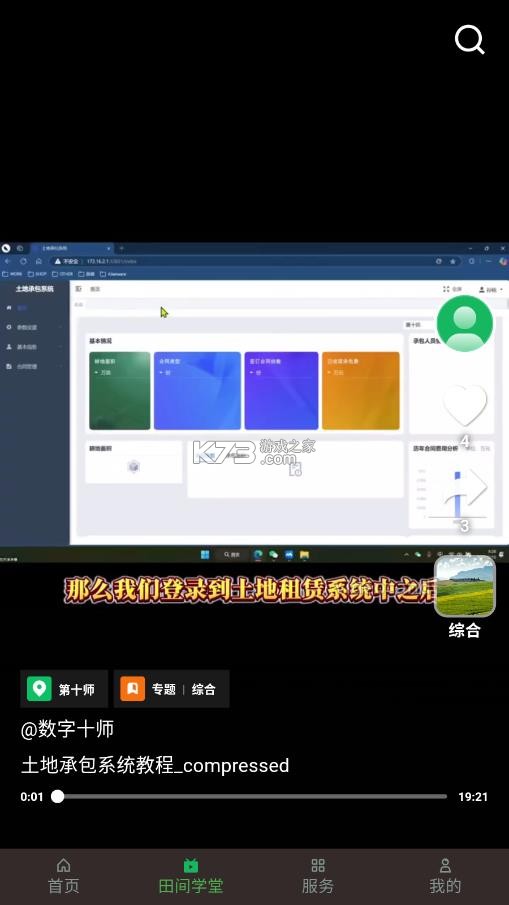Click the video progress slider handle
The image size is (509, 905).
pyautogui.click(x=57, y=796)
